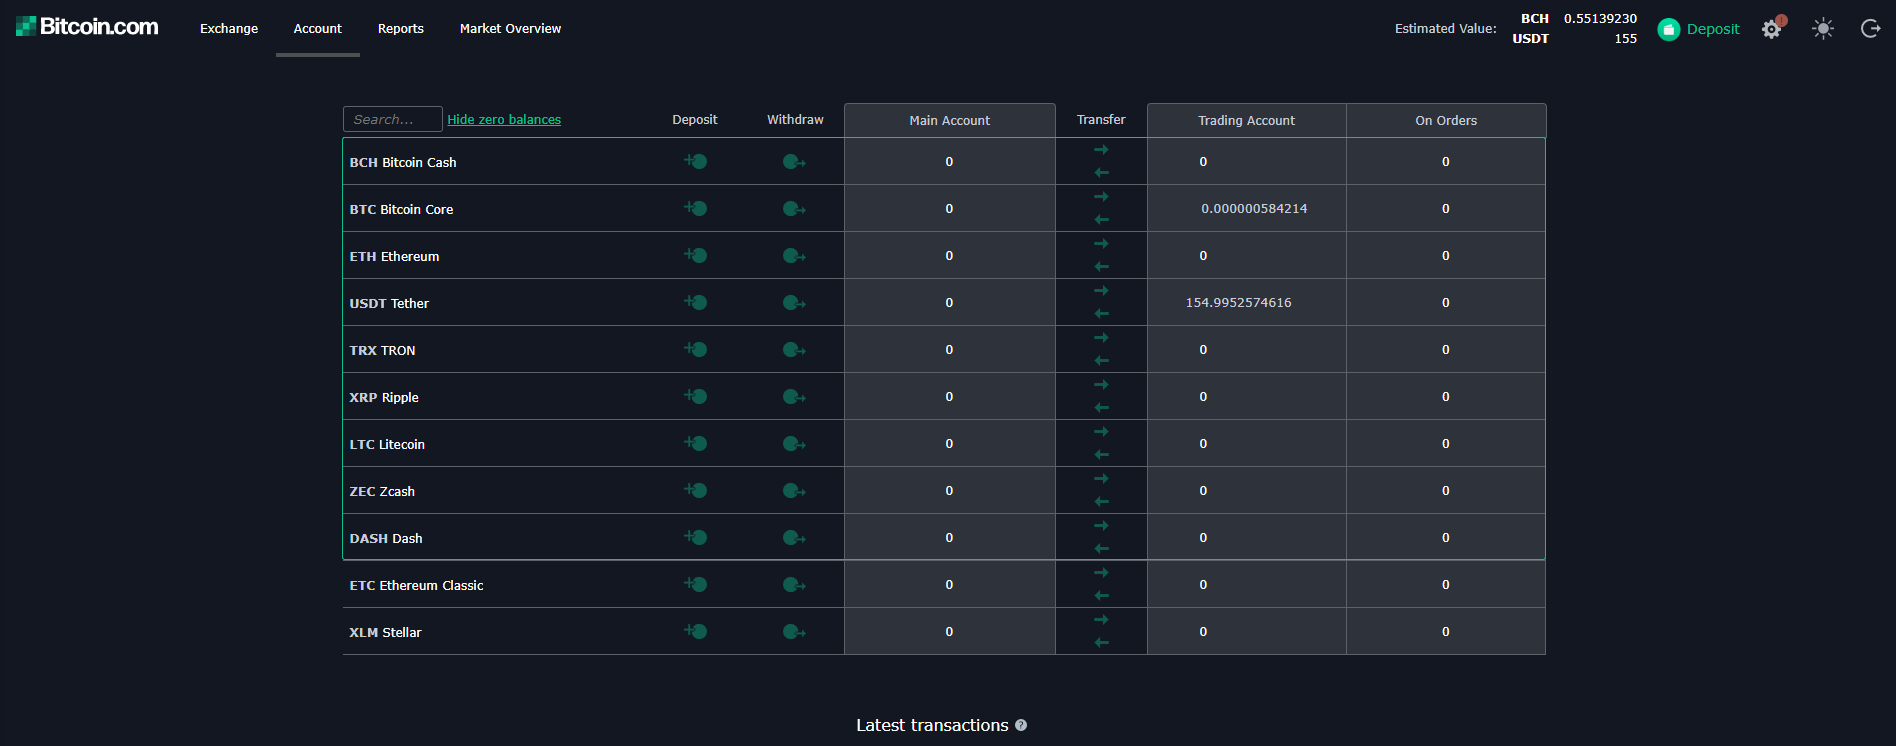This screenshot has height=746, width=1896.
Task: Click DASH Dash deposit icon
Action: point(696,537)
